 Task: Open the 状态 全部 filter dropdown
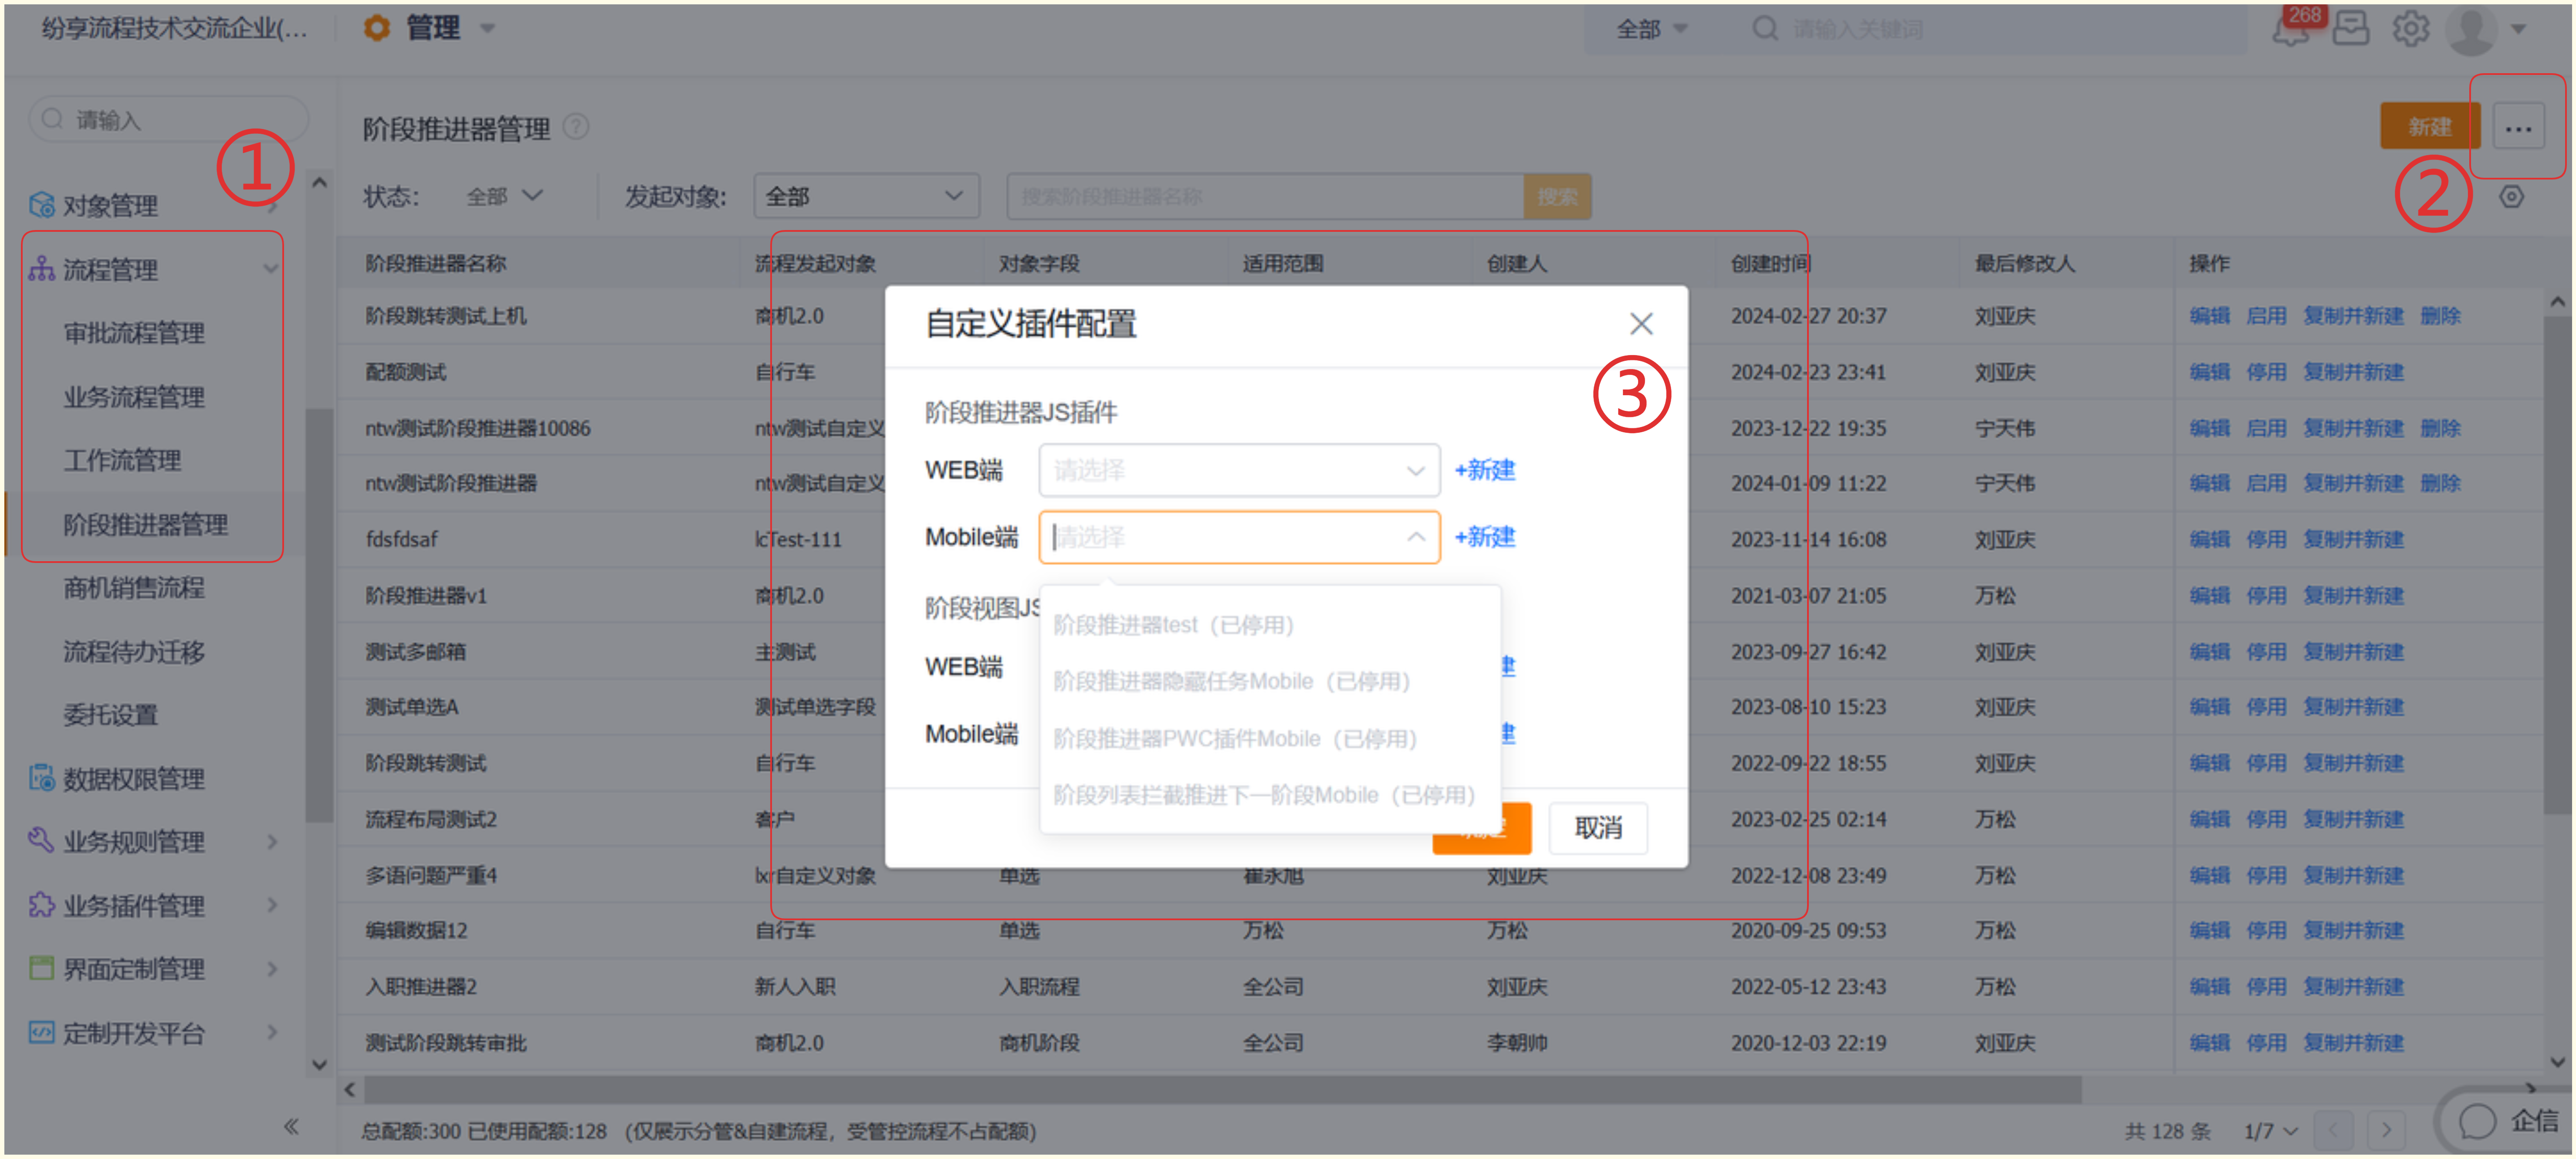coord(505,196)
